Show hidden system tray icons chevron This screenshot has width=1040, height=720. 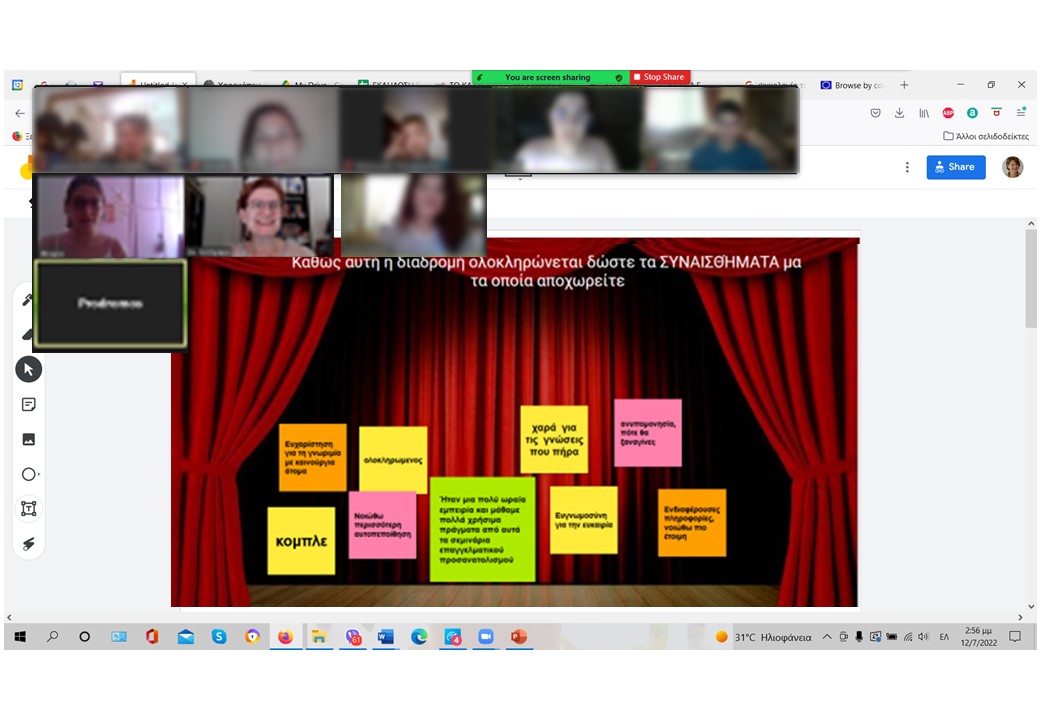[x=827, y=637]
